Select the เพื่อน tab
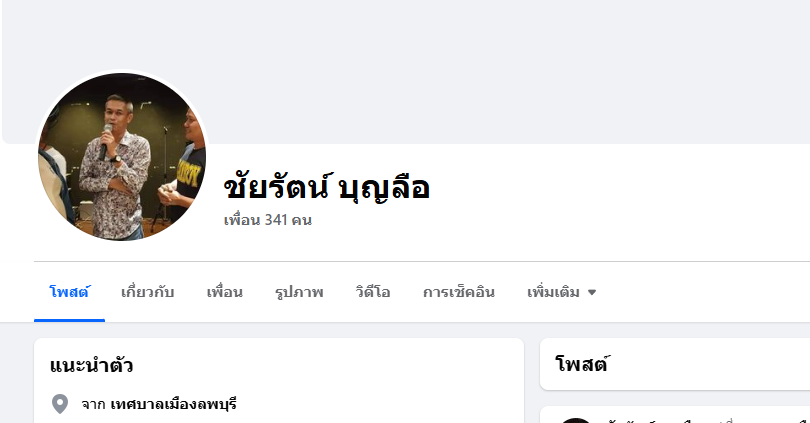 [225, 292]
